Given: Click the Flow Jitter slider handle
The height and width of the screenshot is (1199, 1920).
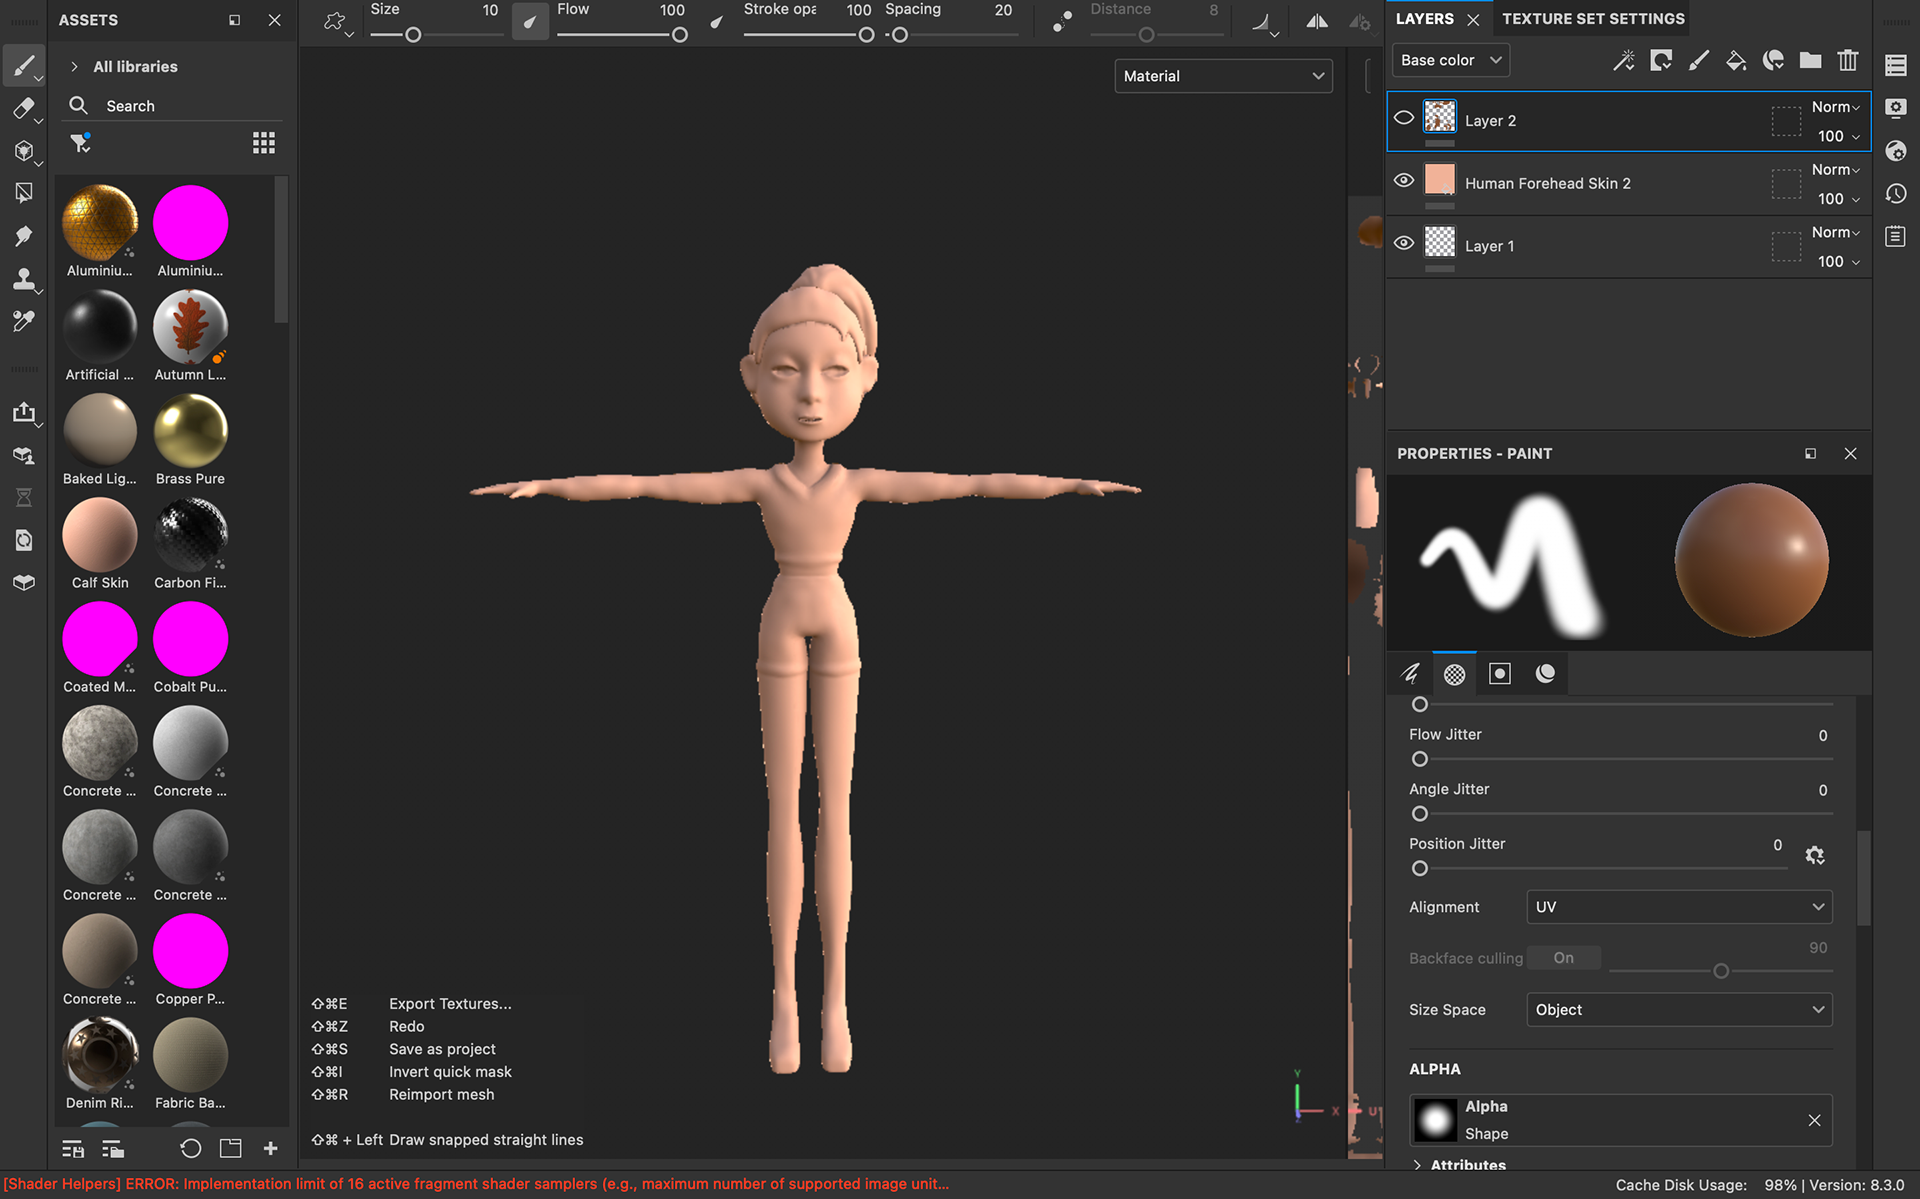Looking at the screenshot, I should coord(1420,759).
